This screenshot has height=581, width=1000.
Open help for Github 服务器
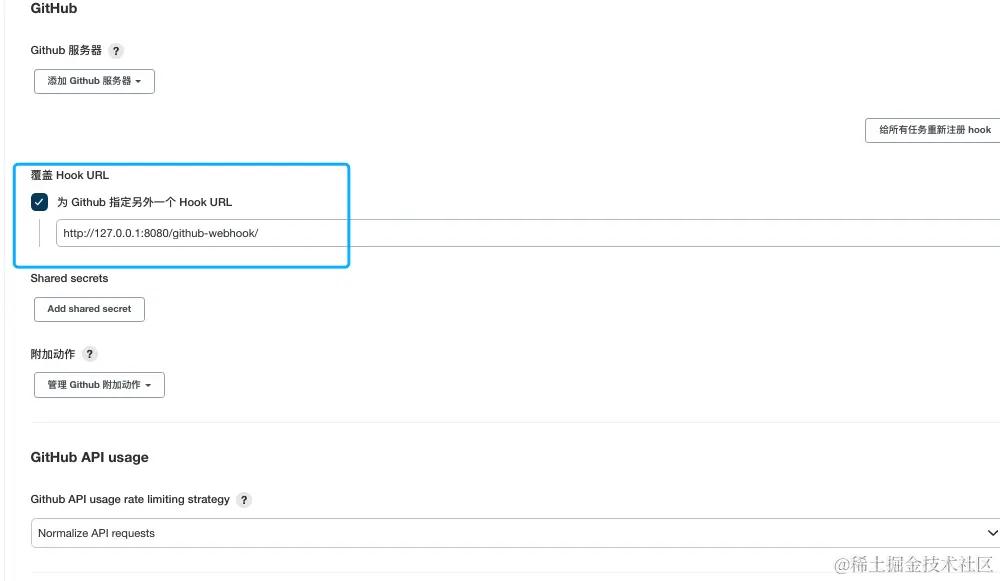pyautogui.click(x=115, y=51)
